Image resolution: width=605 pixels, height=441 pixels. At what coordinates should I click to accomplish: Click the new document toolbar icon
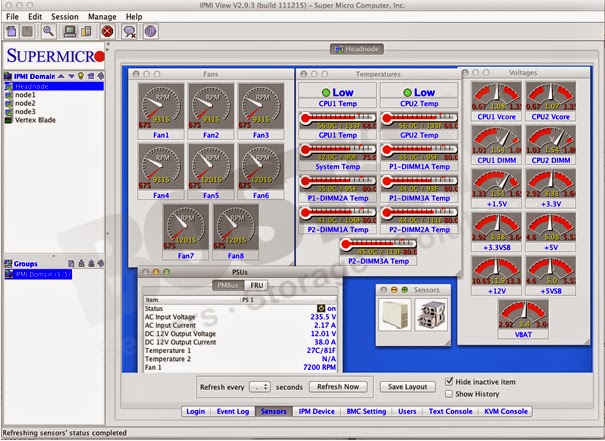[12, 31]
